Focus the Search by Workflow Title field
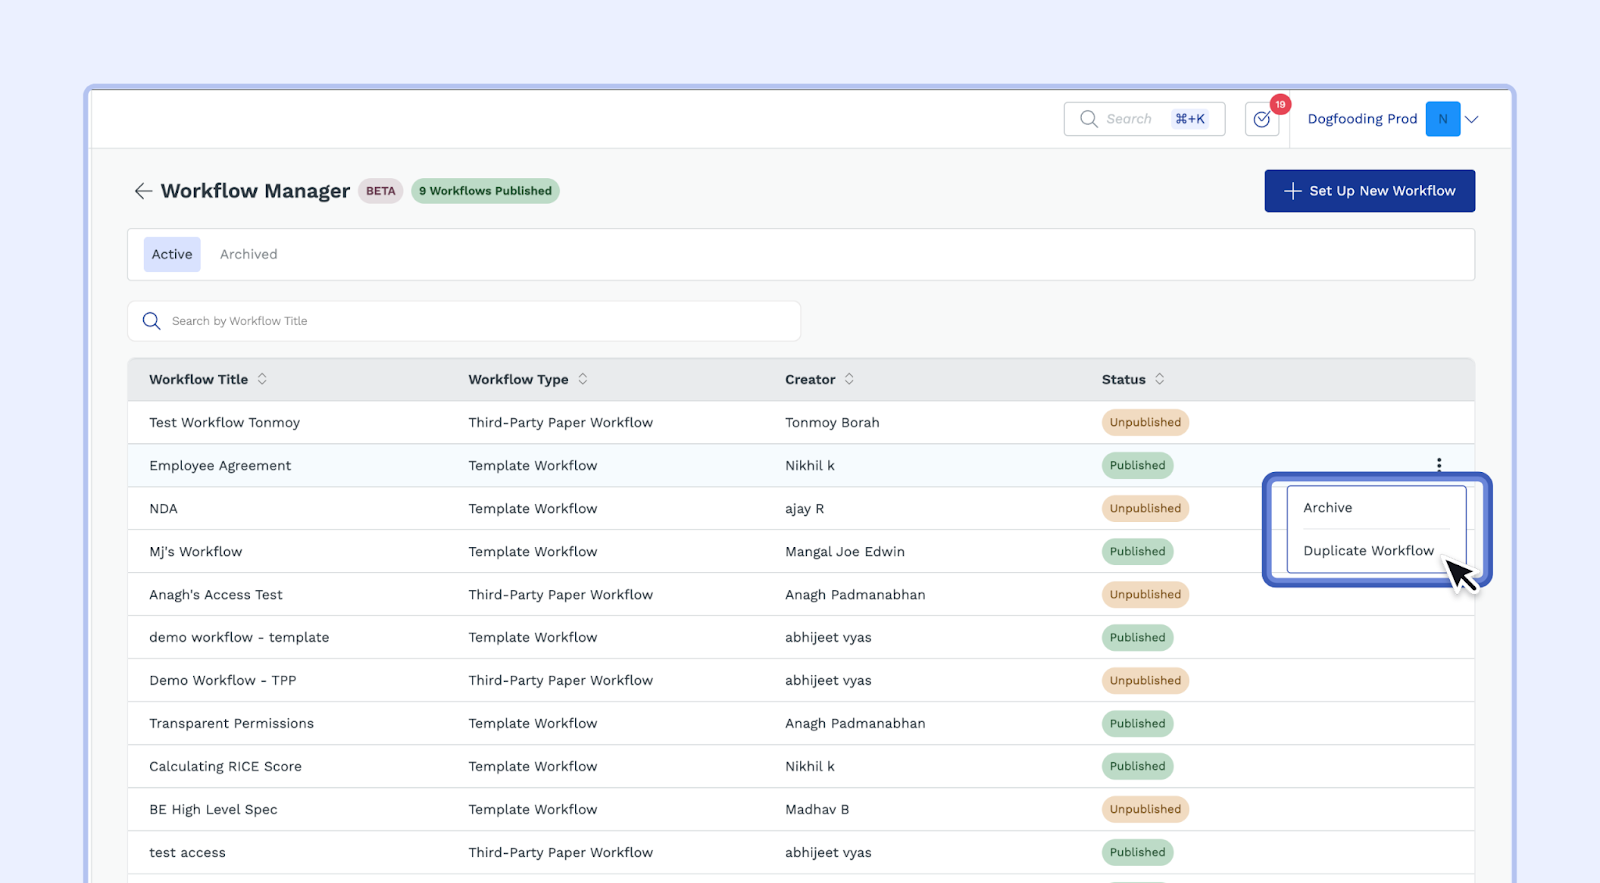Screen dimensions: 1600x883 (x=480, y=321)
